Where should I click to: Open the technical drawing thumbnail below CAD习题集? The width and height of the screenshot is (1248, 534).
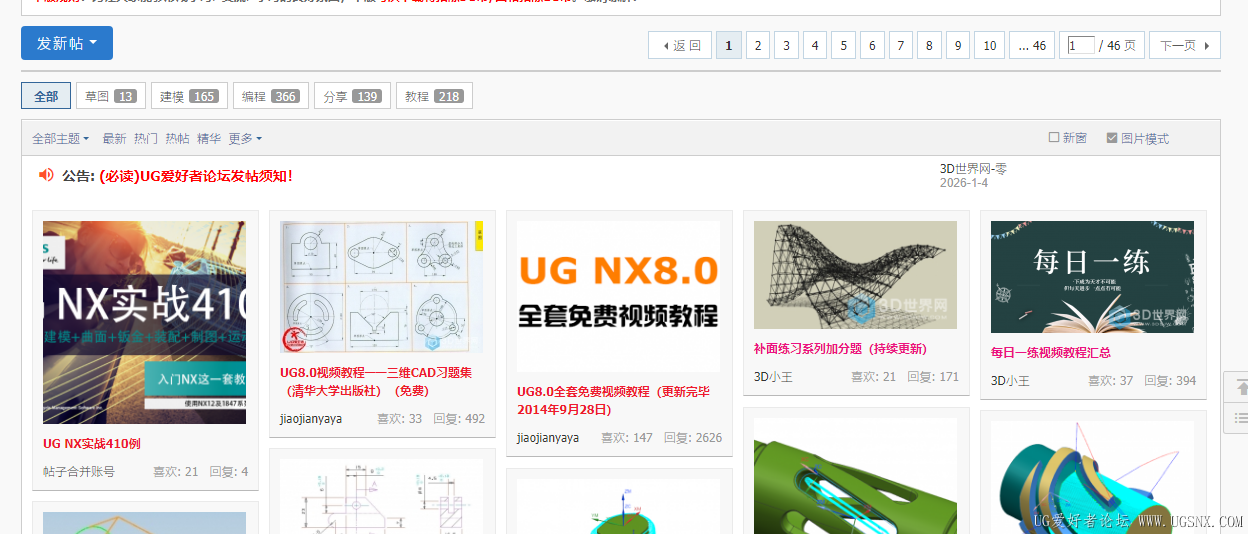tap(381, 496)
